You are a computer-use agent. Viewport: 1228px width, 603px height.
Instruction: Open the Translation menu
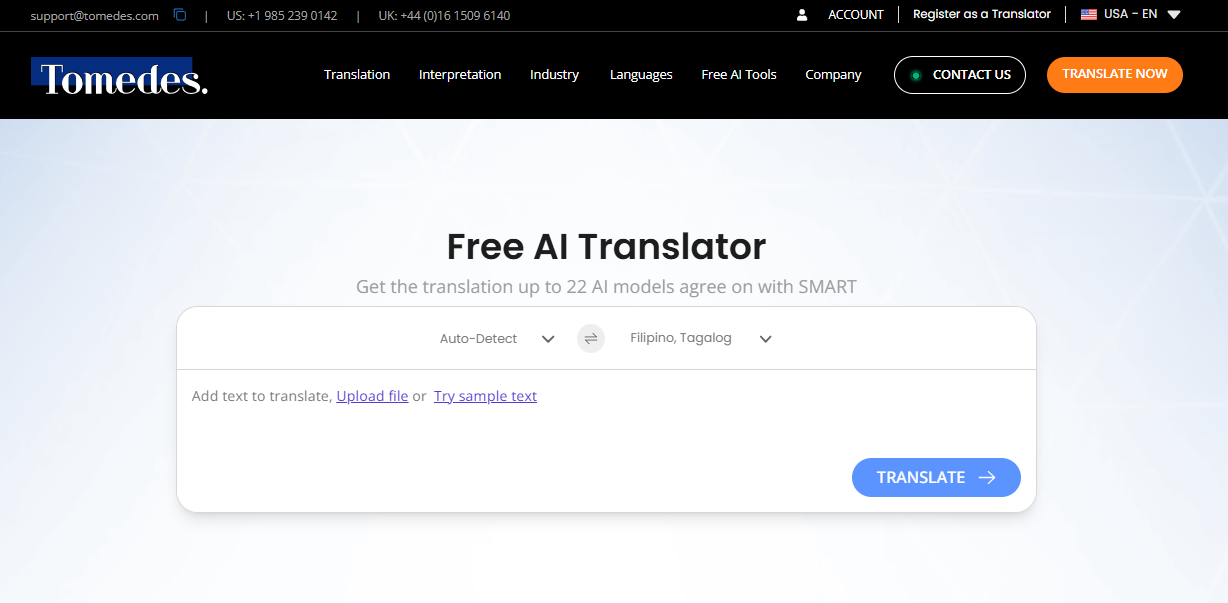[x=356, y=74]
